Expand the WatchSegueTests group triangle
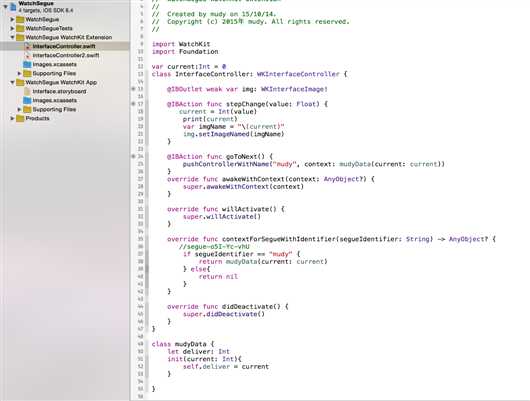 click(x=13, y=28)
